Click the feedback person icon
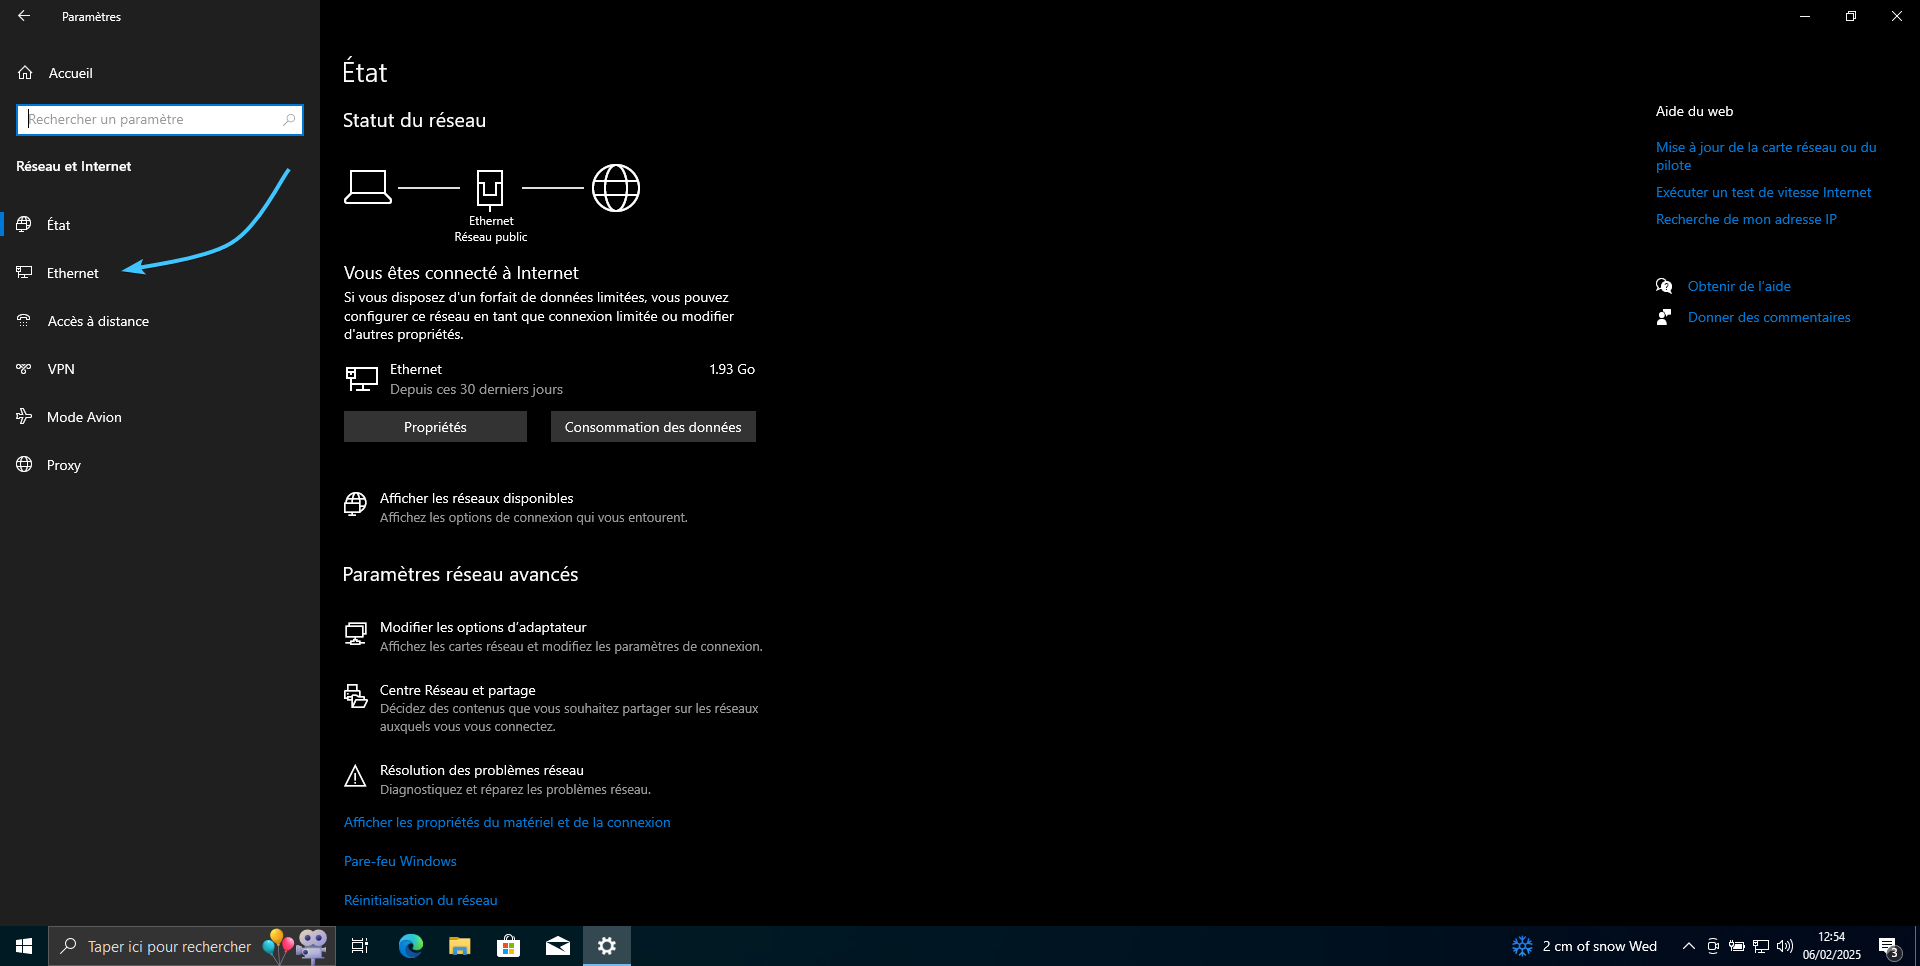The width and height of the screenshot is (1920, 966). point(1664,317)
